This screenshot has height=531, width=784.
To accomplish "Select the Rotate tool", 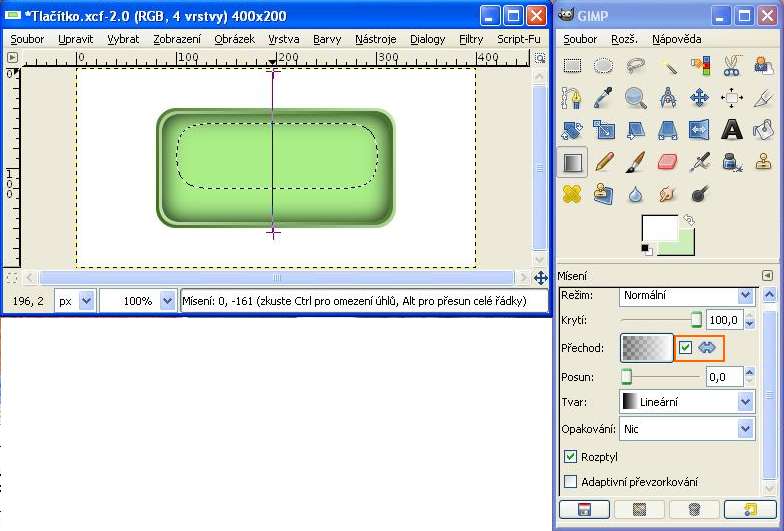I will [572, 130].
